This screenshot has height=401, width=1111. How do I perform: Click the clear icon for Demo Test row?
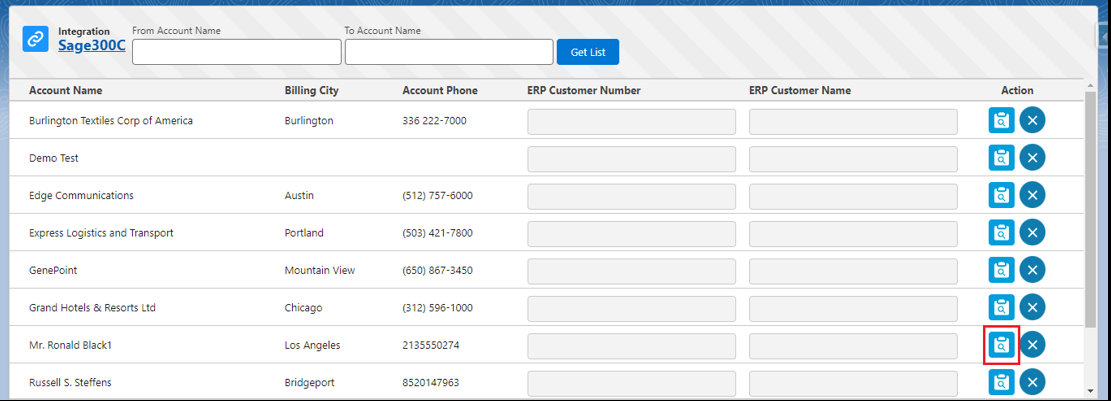(1033, 158)
